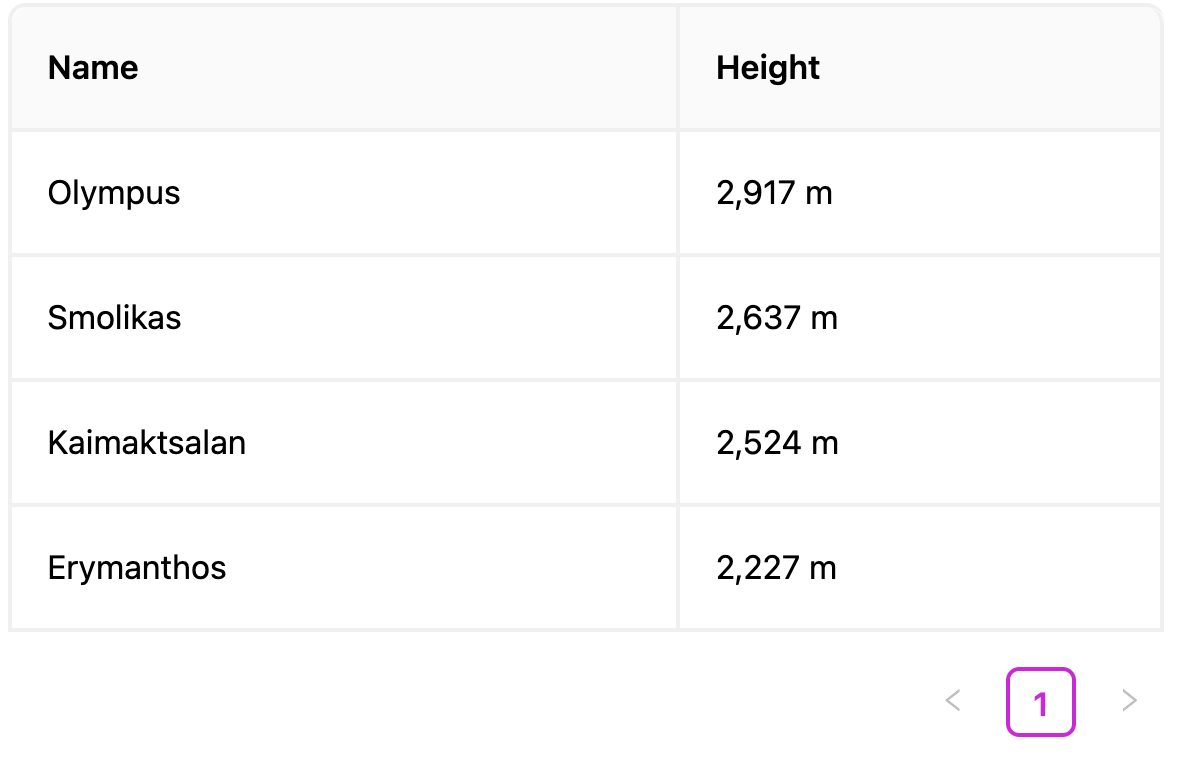Click empty space right of Name header text
This screenshot has width=1178, height=768.
[400, 68]
